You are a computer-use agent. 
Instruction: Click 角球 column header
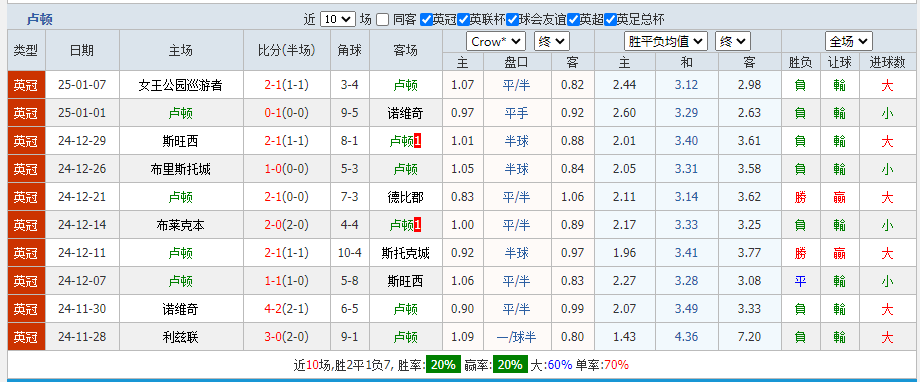point(350,50)
